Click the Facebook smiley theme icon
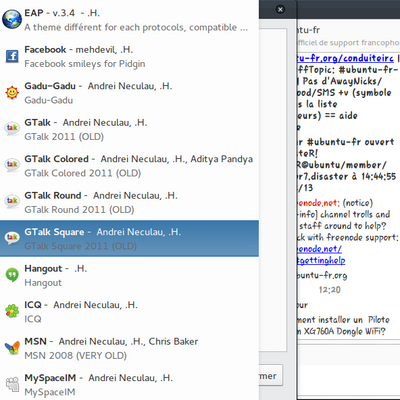400x400 pixels. (x=12, y=56)
